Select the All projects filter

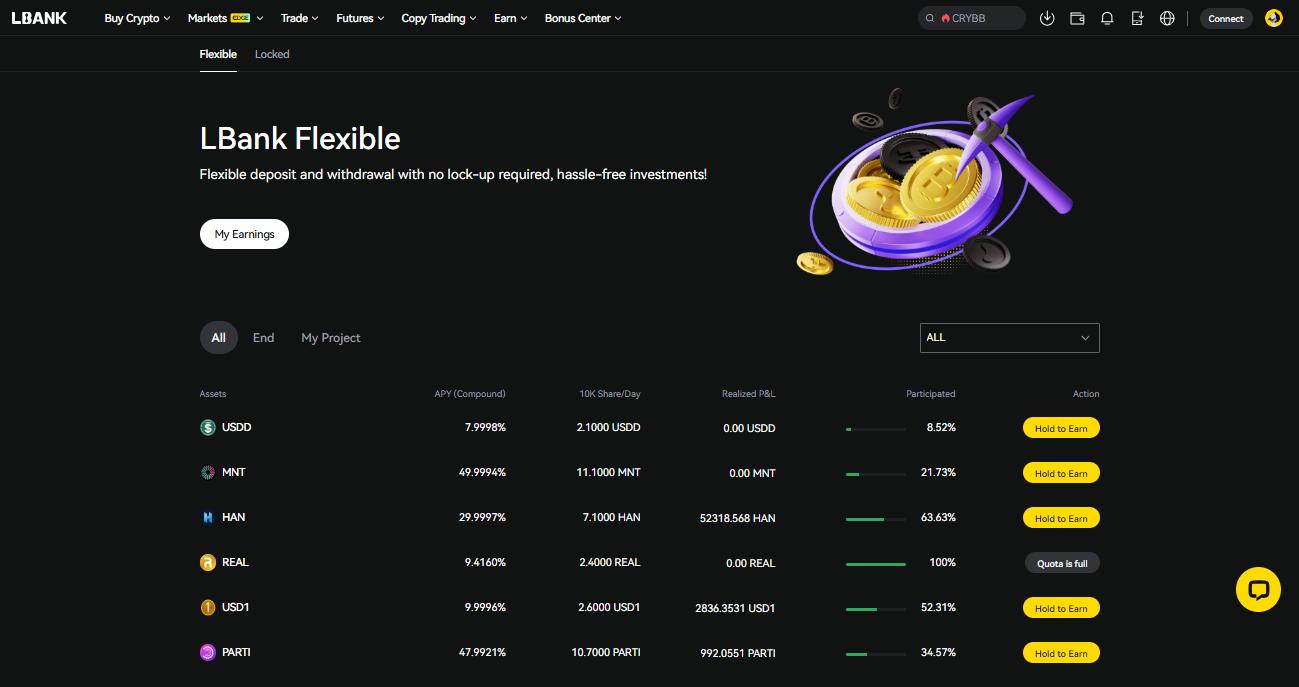pos(218,337)
